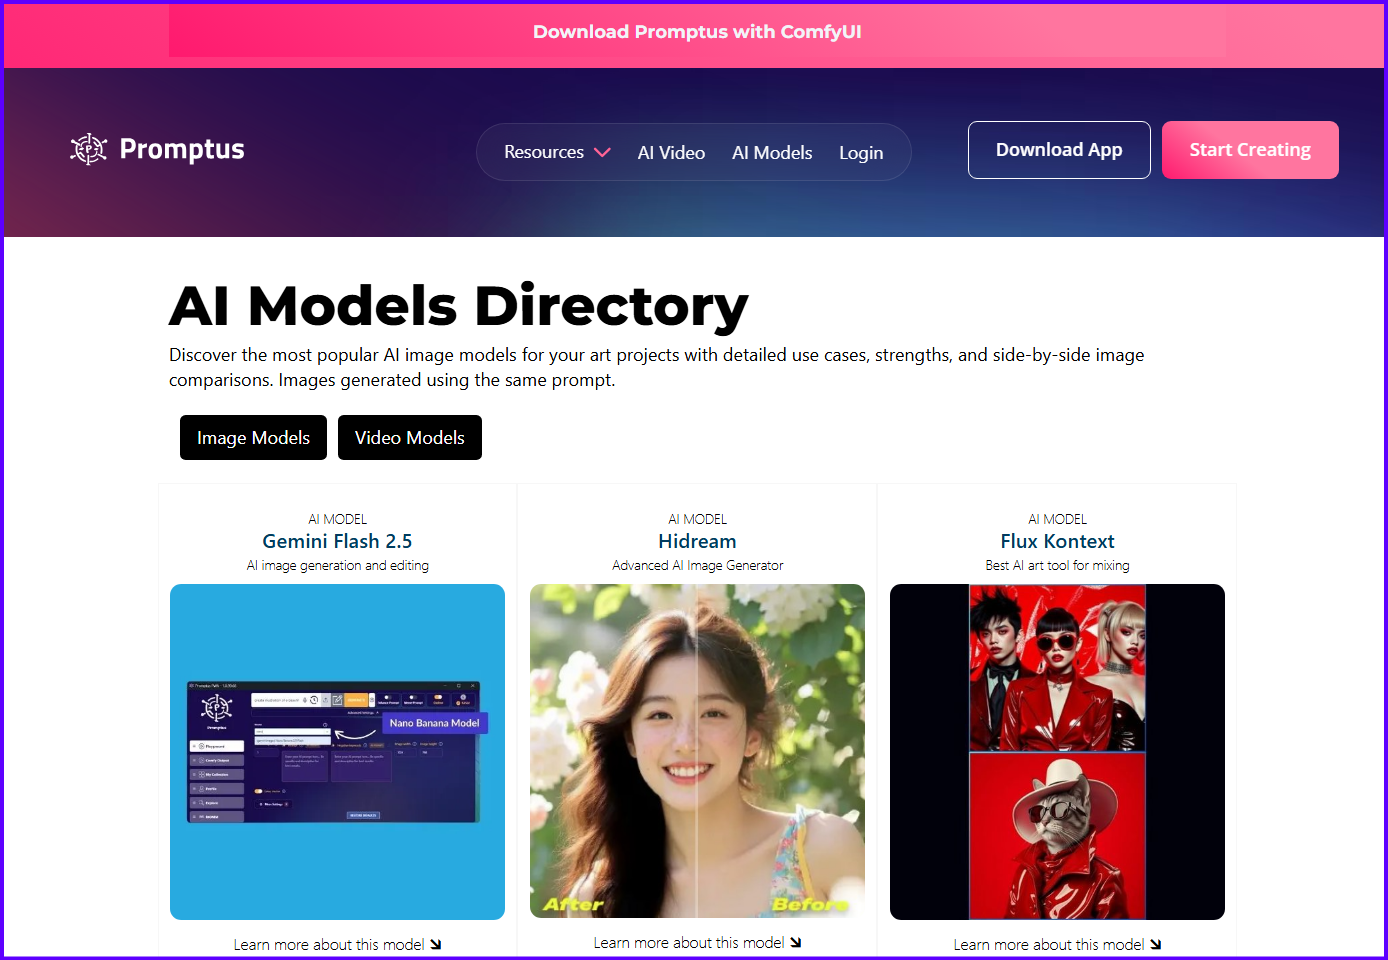1388x960 pixels.
Task: Open the Resources menu item
Action: point(544,152)
